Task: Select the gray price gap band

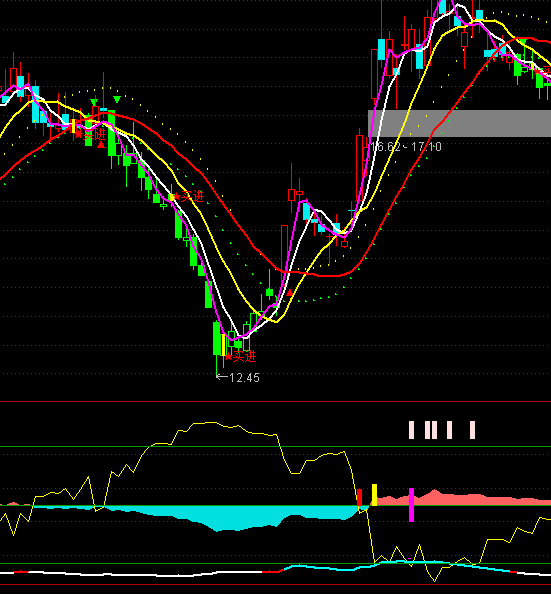Action: [x=459, y=123]
